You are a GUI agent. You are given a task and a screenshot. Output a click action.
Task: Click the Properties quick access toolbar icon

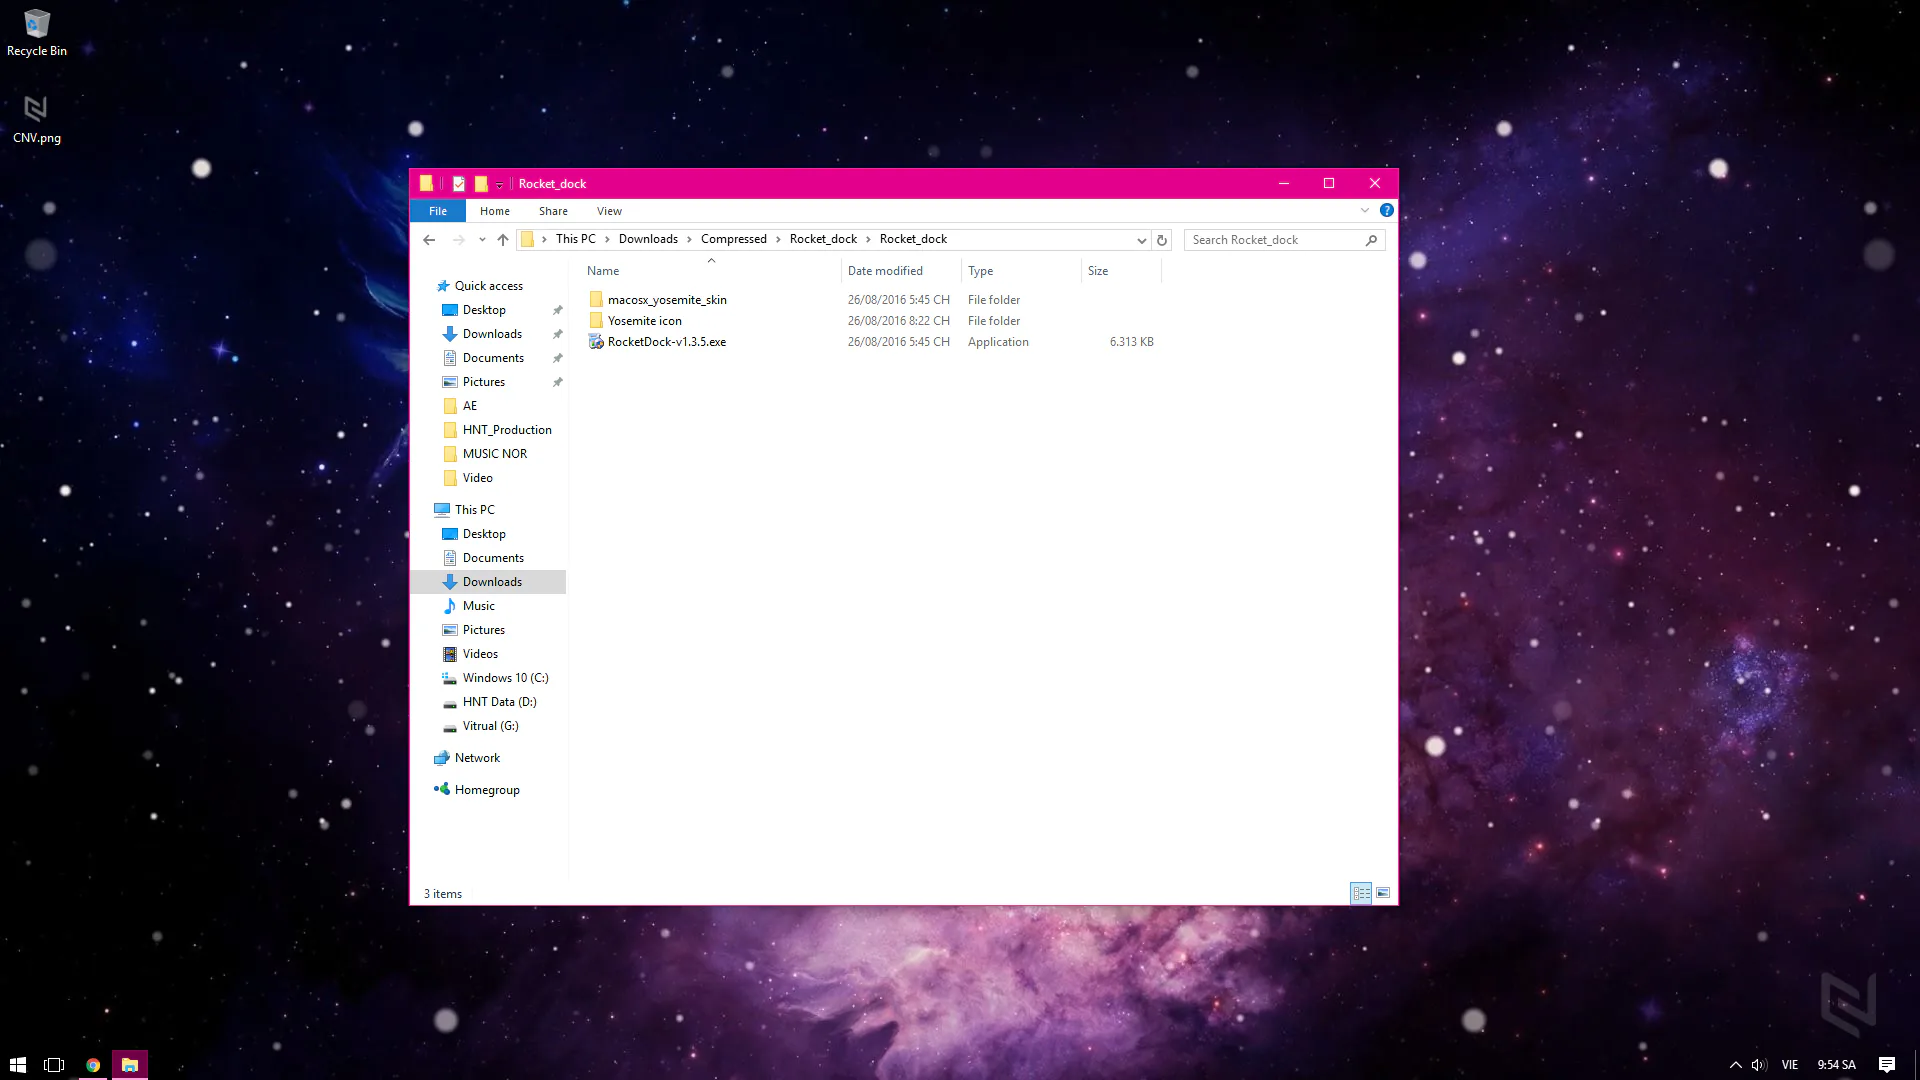(x=459, y=183)
